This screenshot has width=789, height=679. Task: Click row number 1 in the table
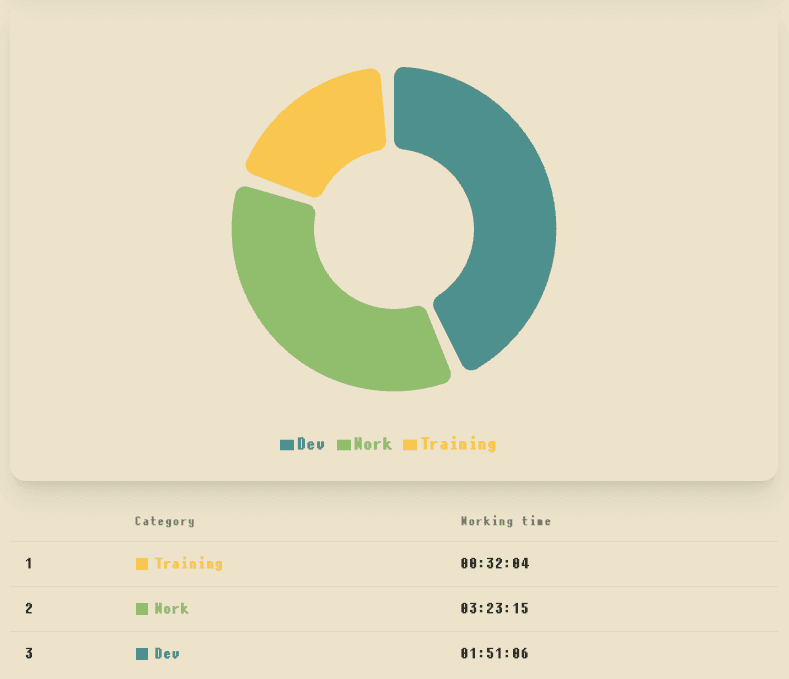(29, 563)
